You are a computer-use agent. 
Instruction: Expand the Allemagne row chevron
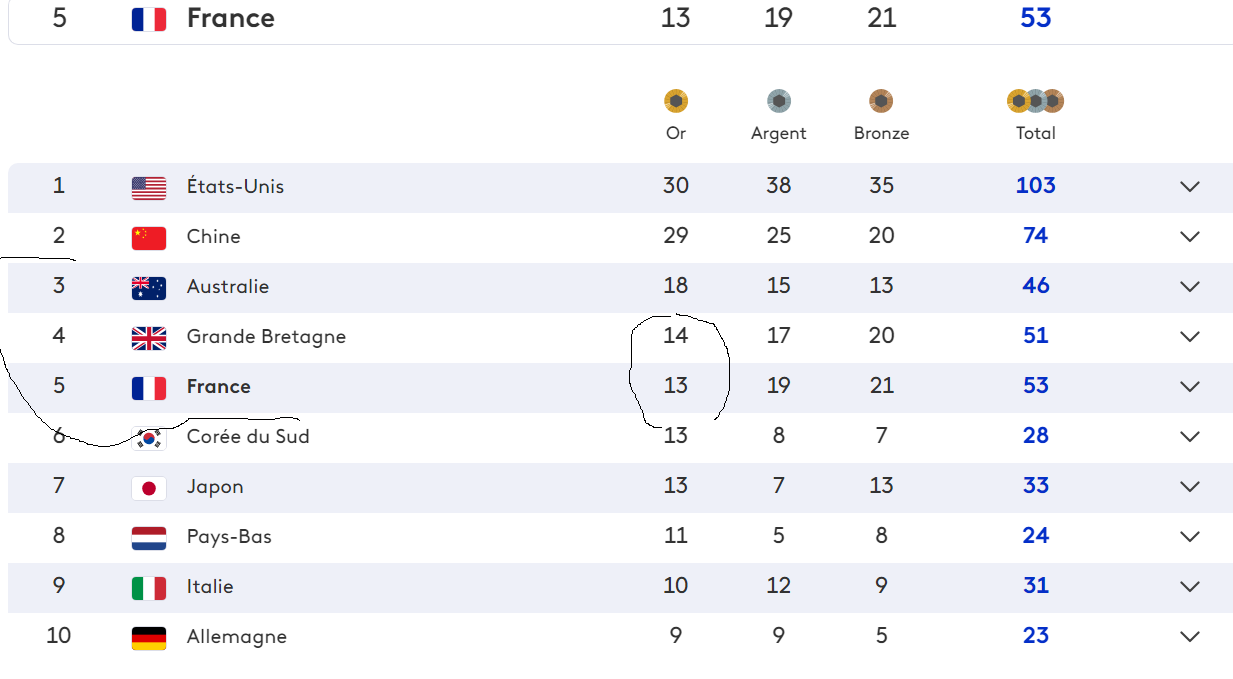[x=1189, y=636]
